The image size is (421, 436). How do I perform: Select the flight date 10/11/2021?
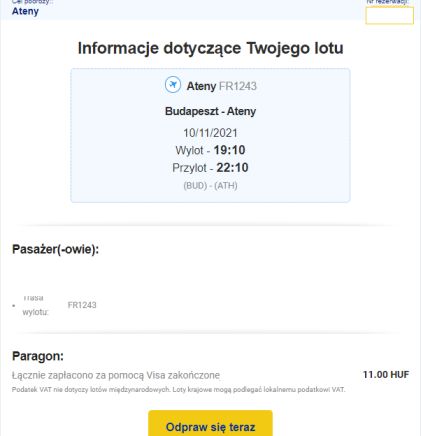[x=210, y=133]
